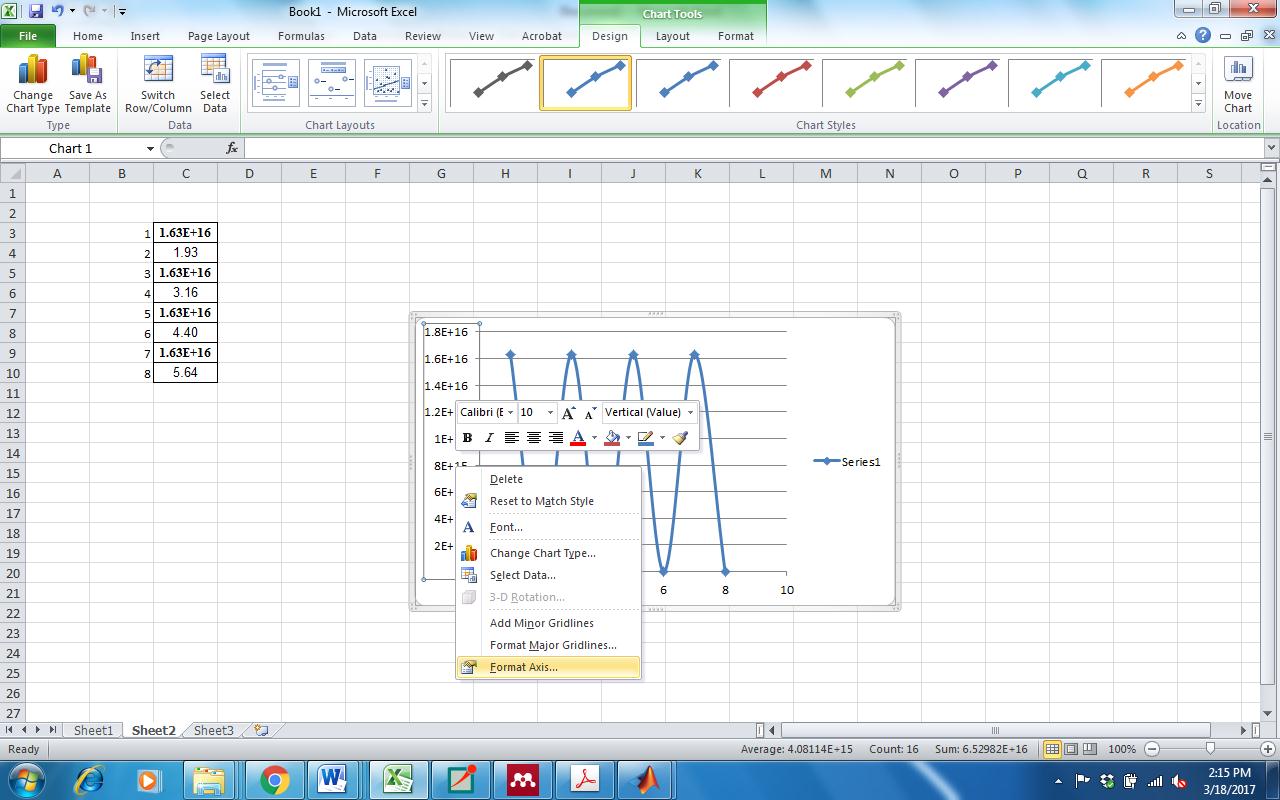Center text in mini toolbar

[533, 438]
